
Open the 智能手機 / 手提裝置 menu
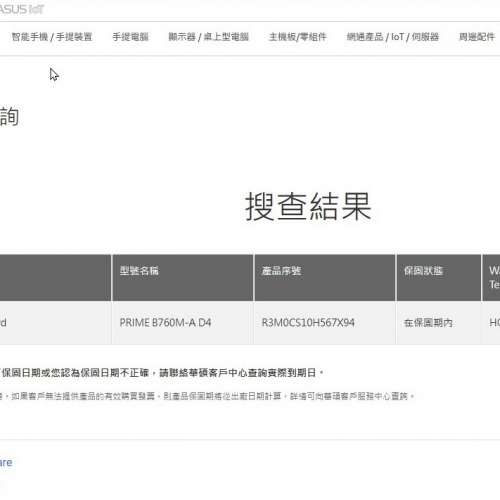click(52, 37)
